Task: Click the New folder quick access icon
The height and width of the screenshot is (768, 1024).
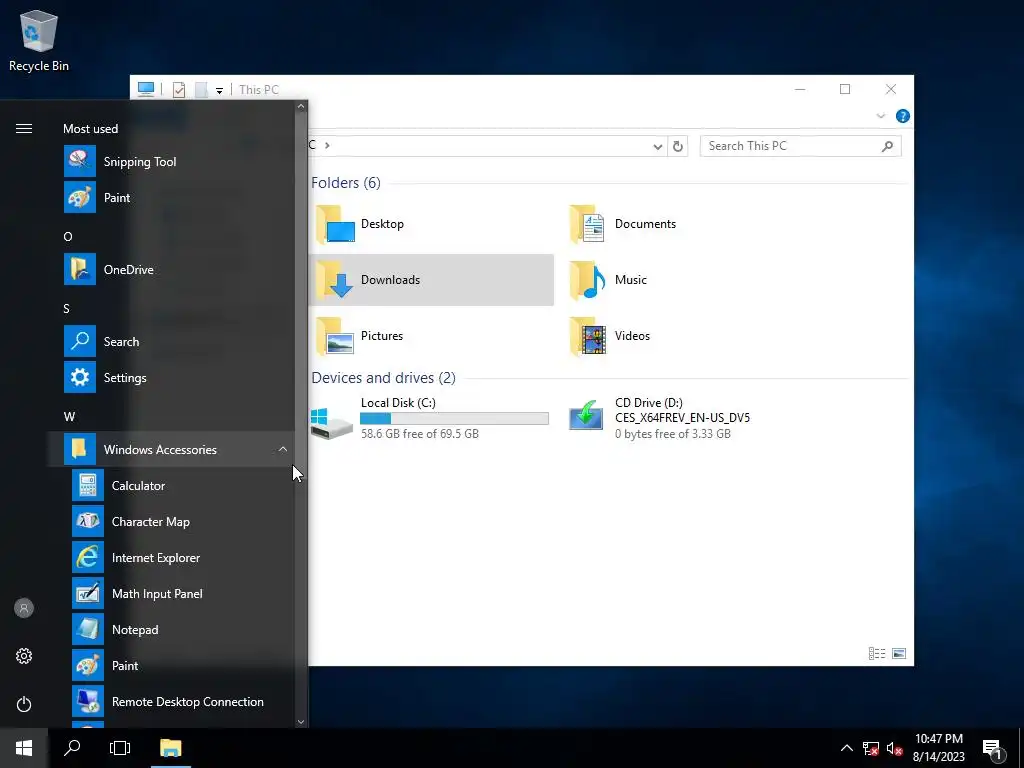Action: (201, 90)
